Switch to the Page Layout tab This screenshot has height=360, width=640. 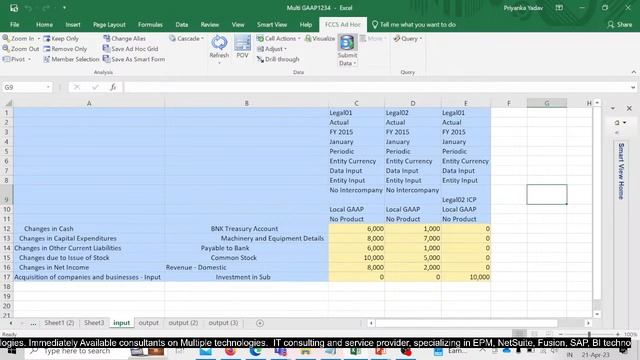(x=109, y=24)
